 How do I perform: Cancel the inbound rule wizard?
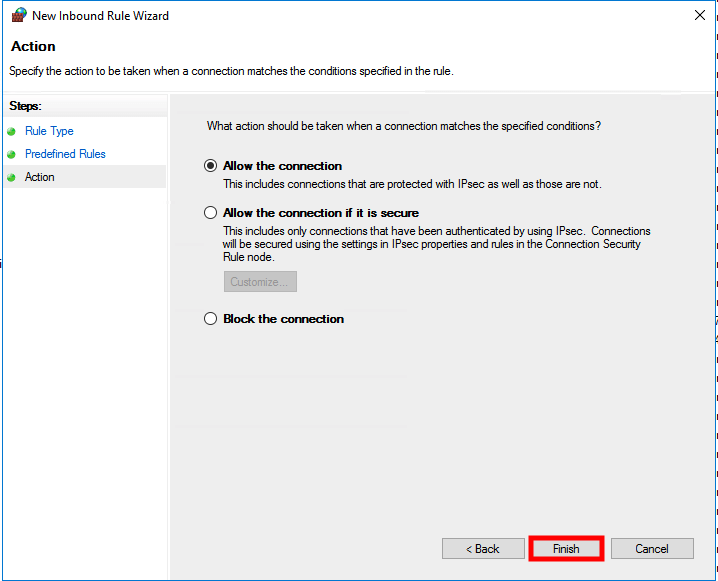(x=652, y=549)
